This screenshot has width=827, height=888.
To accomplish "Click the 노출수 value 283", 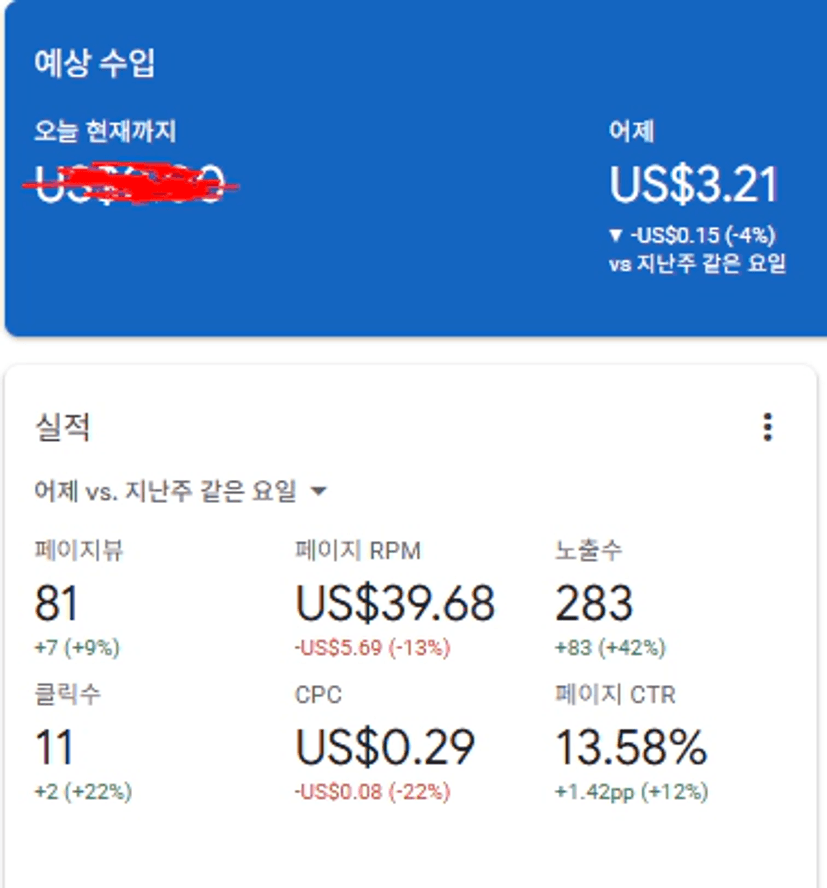I will pyautogui.click(x=594, y=603).
